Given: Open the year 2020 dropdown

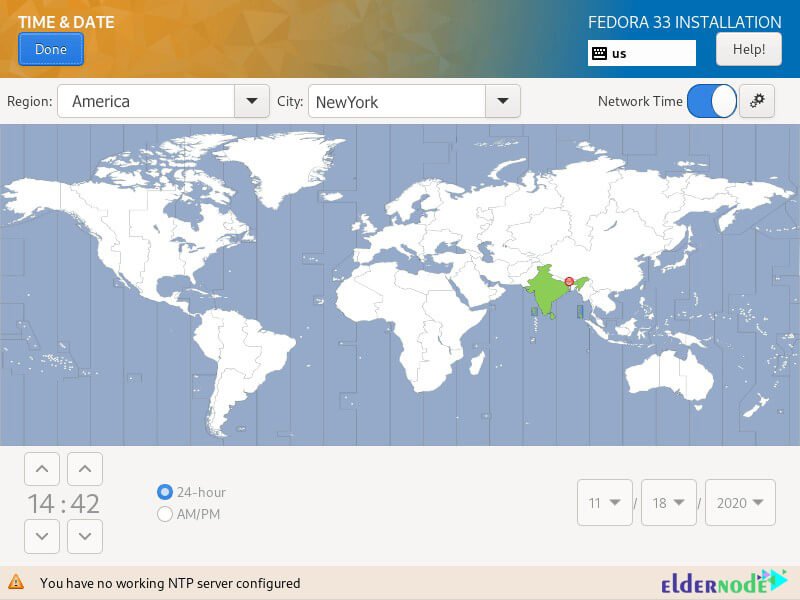Looking at the screenshot, I should coord(740,503).
